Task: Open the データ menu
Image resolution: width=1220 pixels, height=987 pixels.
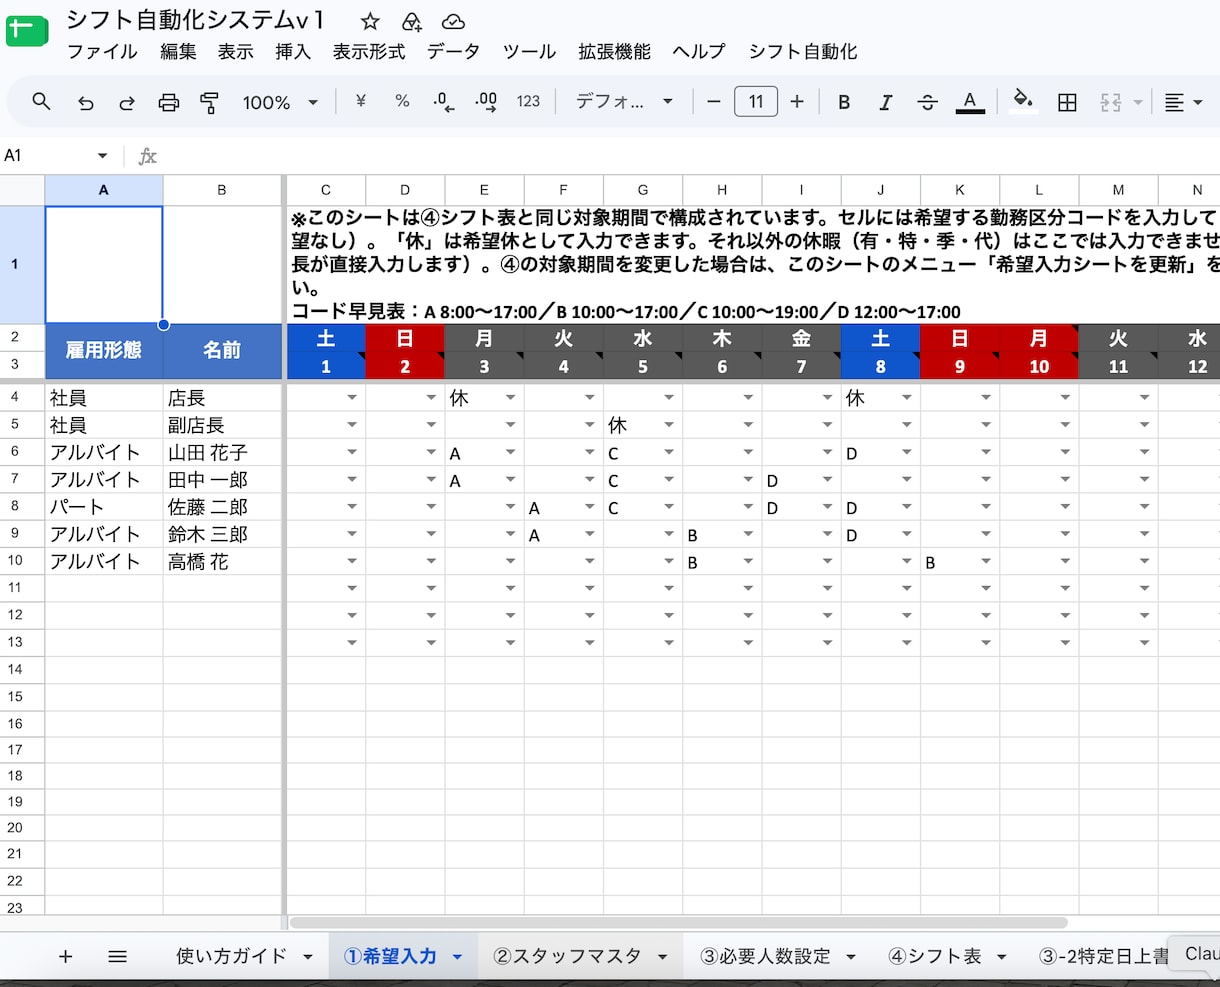Action: (x=453, y=51)
